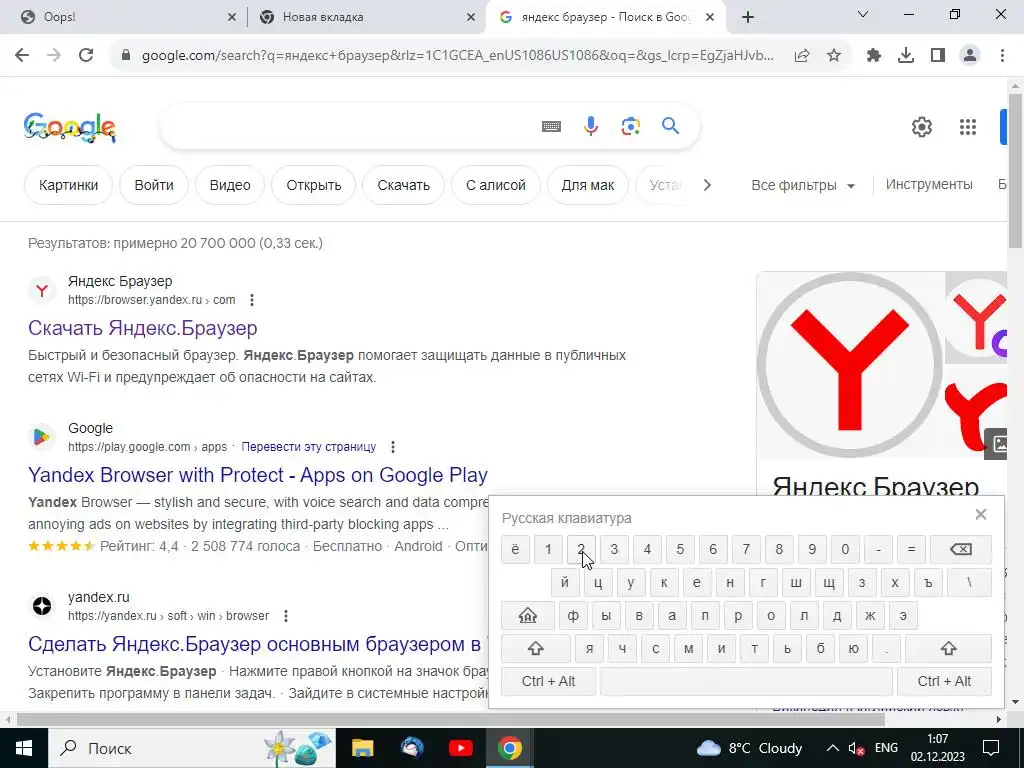Open the Chrome extensions puzzle icon
This screenshot has height=768, width=1024.
coord(874,56)
